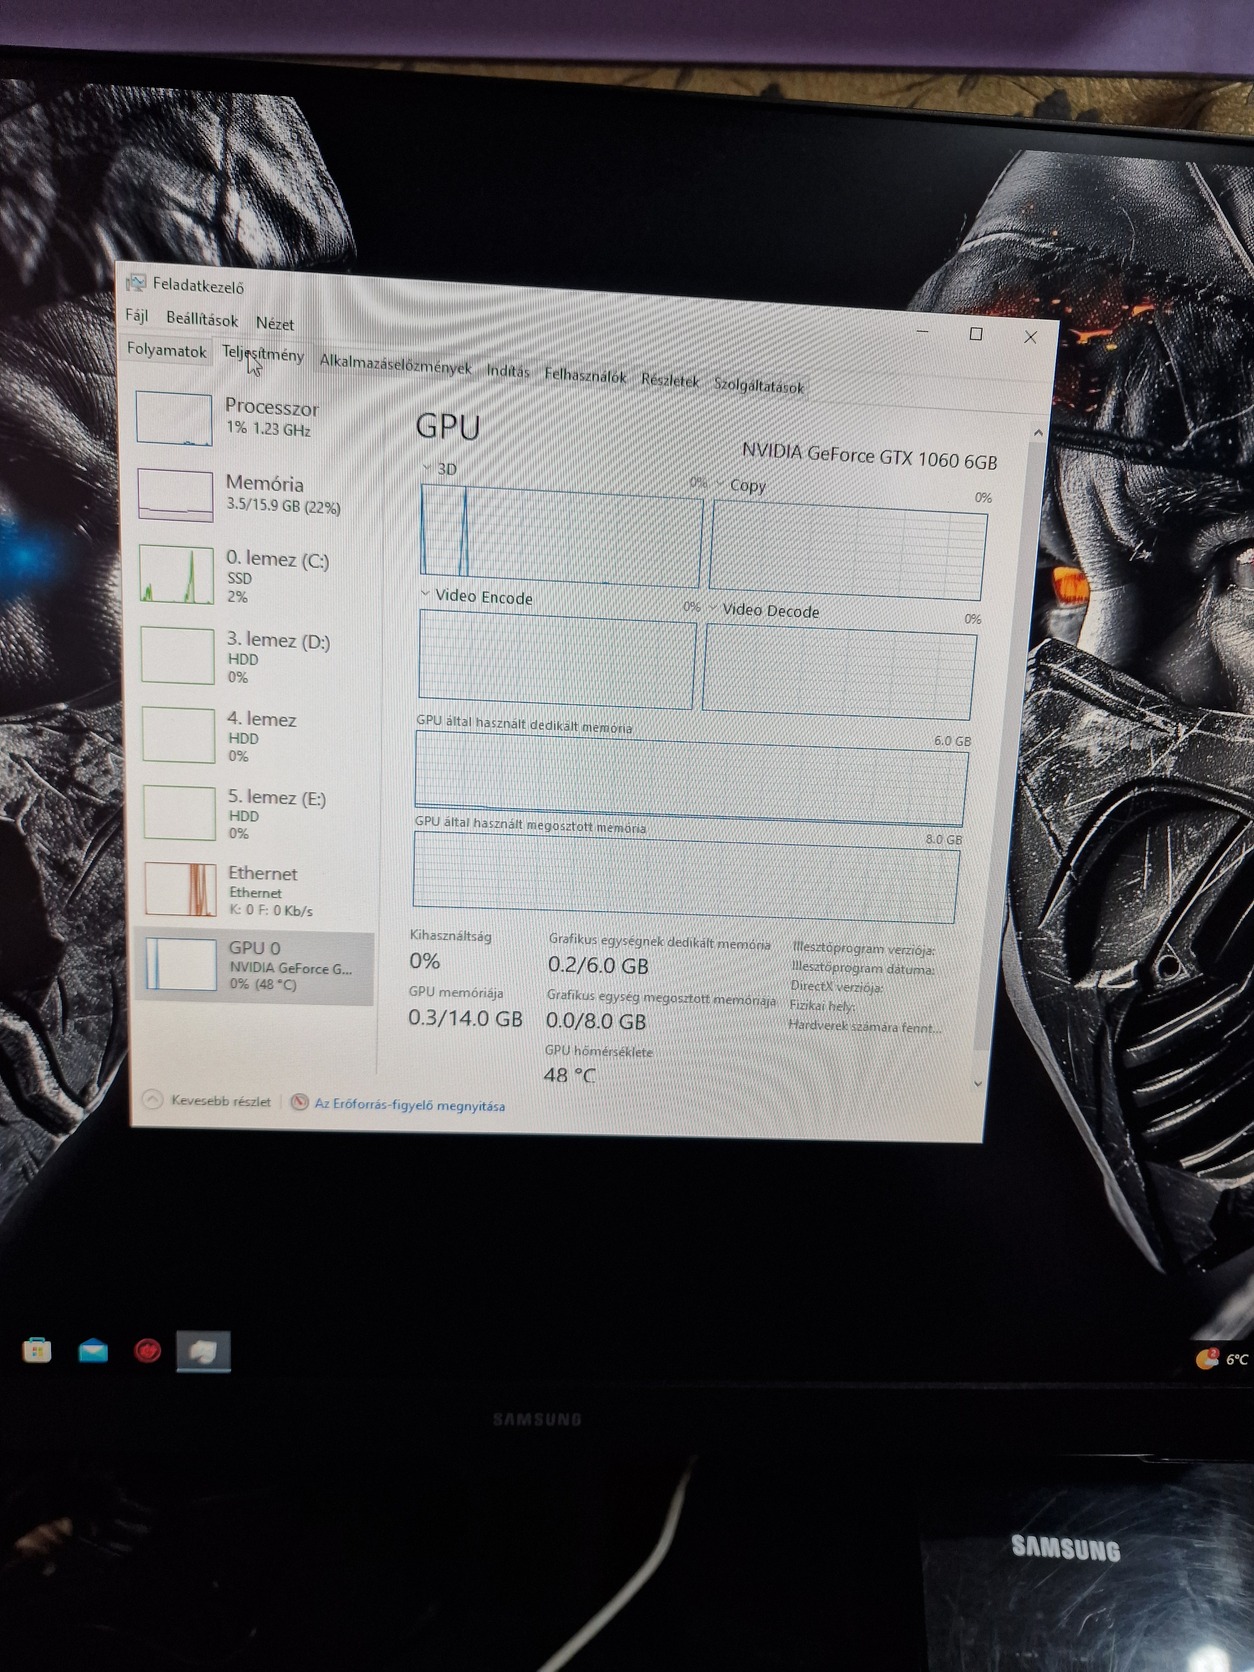
Task: Open the Video Encode engine dropdown
Action: tap(426, 594)
